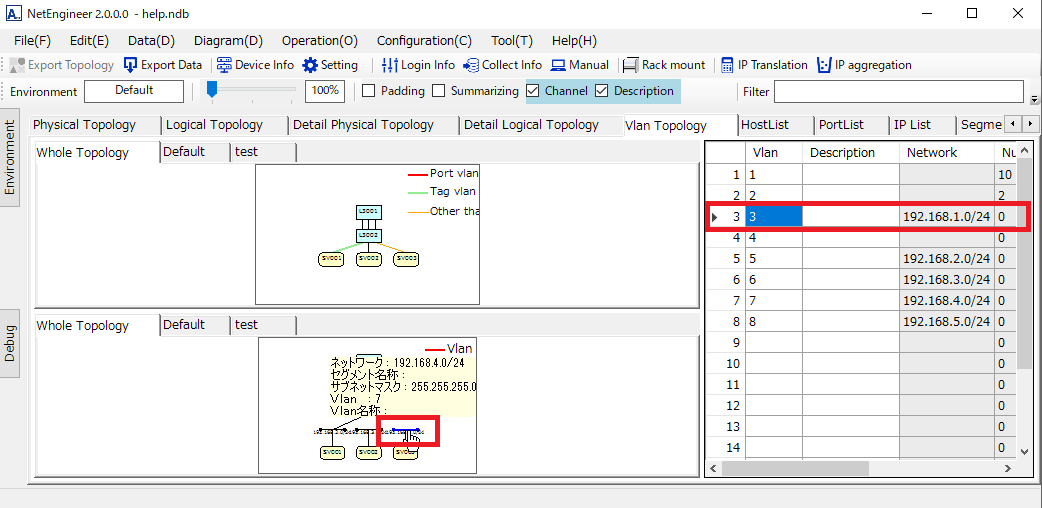Switch to the Physical Topology tab
Screen dimensions: 1042x508
tap(84, 125)
